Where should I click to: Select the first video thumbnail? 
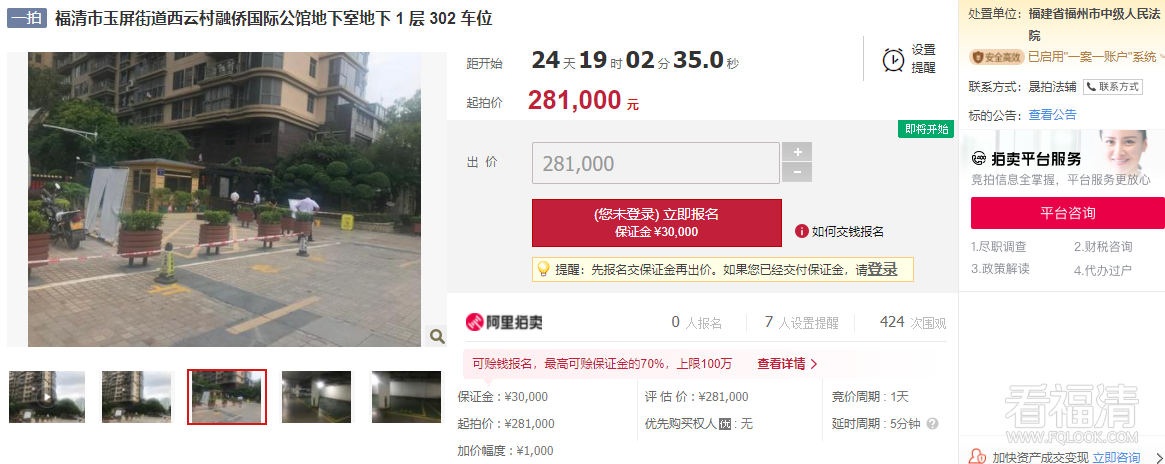tap(47, 396)
